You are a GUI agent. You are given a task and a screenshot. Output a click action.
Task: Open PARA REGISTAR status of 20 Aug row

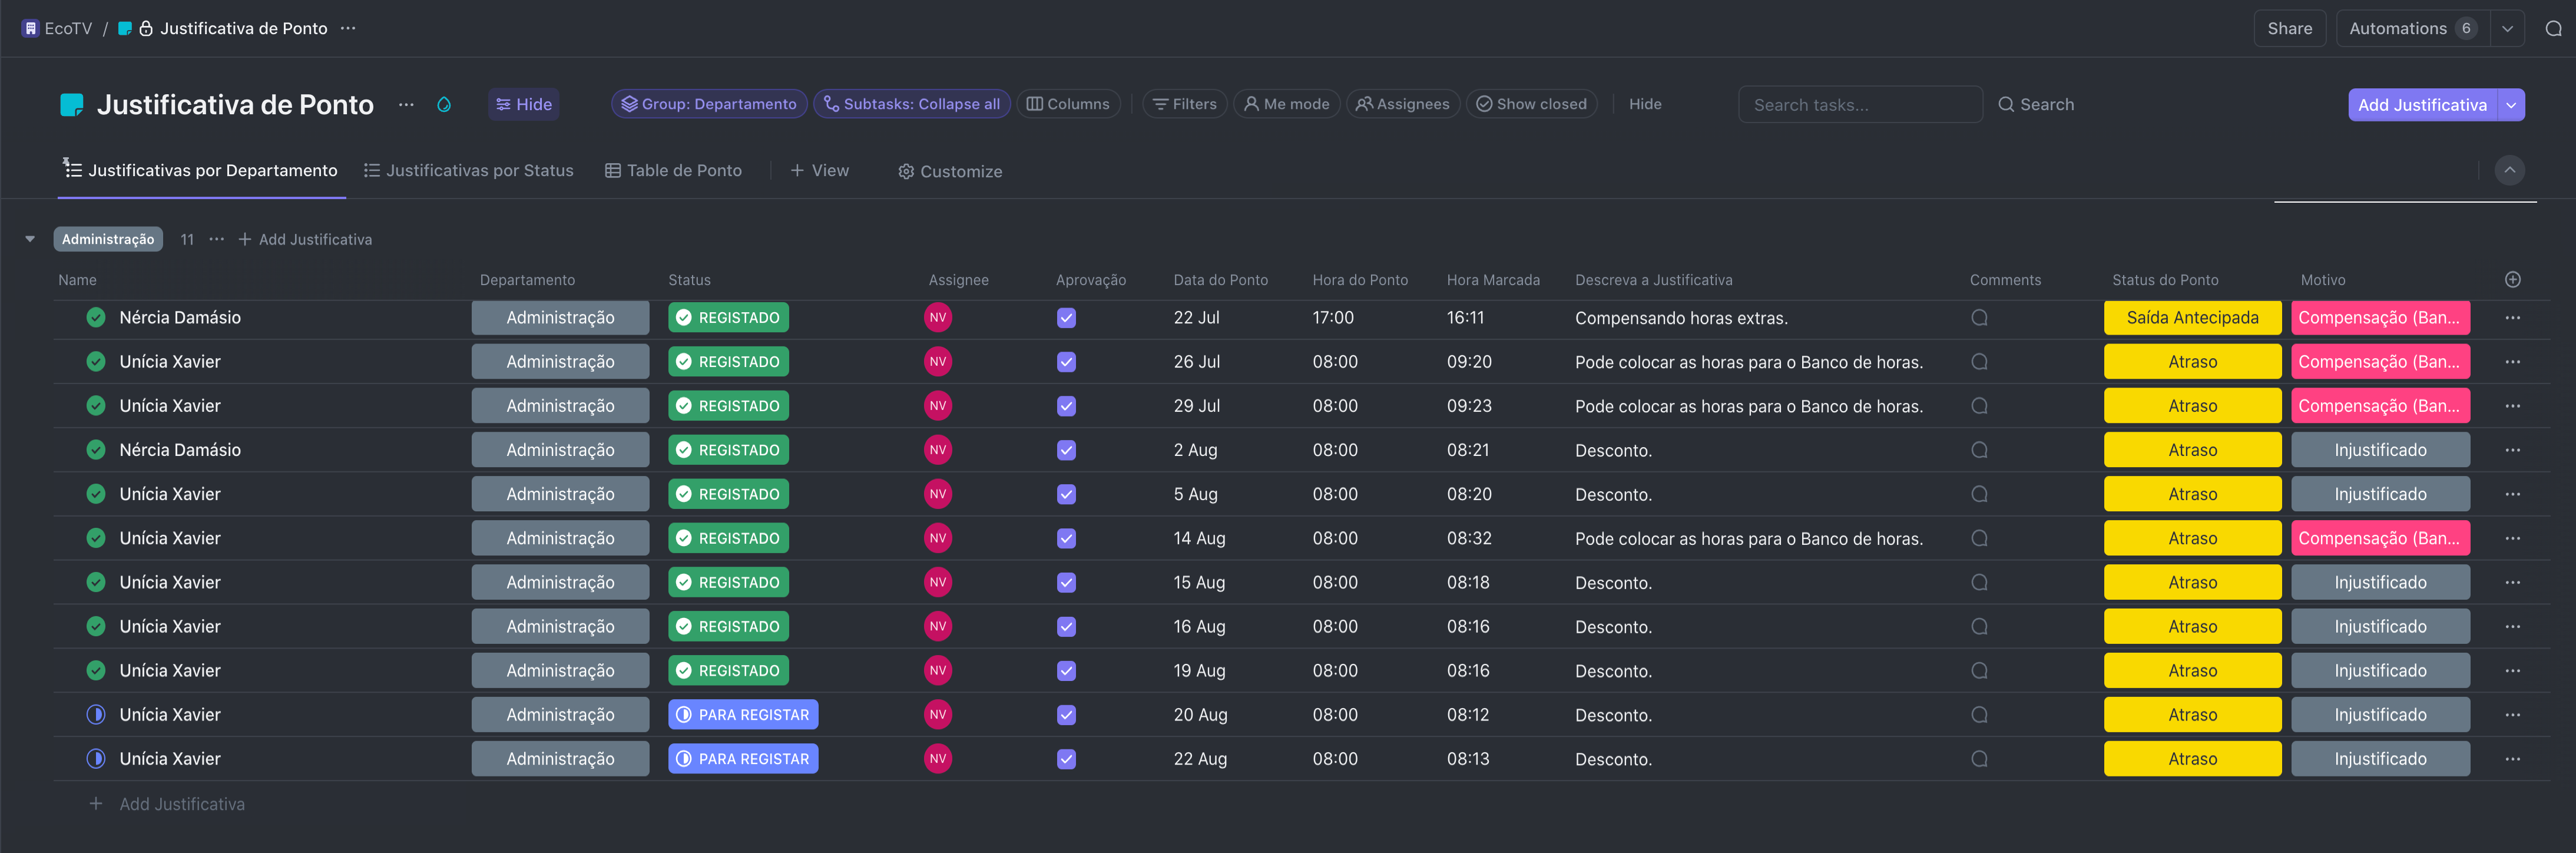tap(743, 715)
